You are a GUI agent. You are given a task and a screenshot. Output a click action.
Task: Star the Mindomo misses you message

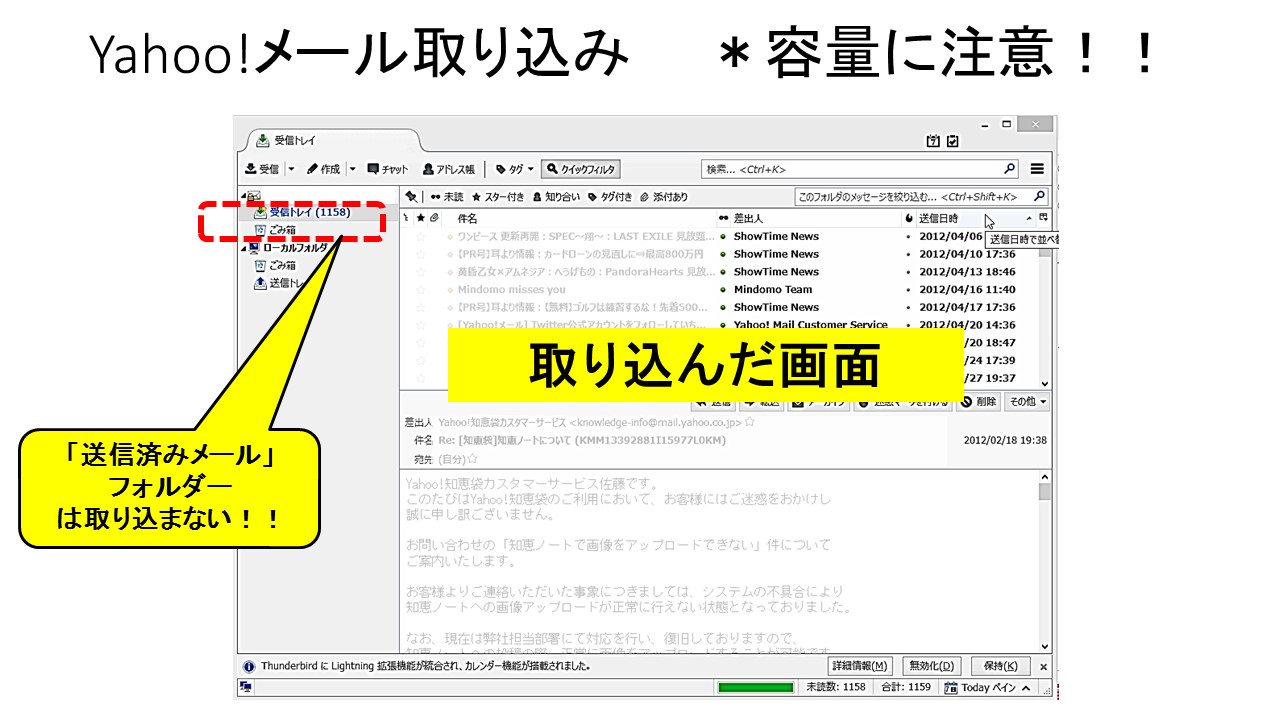[421, 290]
